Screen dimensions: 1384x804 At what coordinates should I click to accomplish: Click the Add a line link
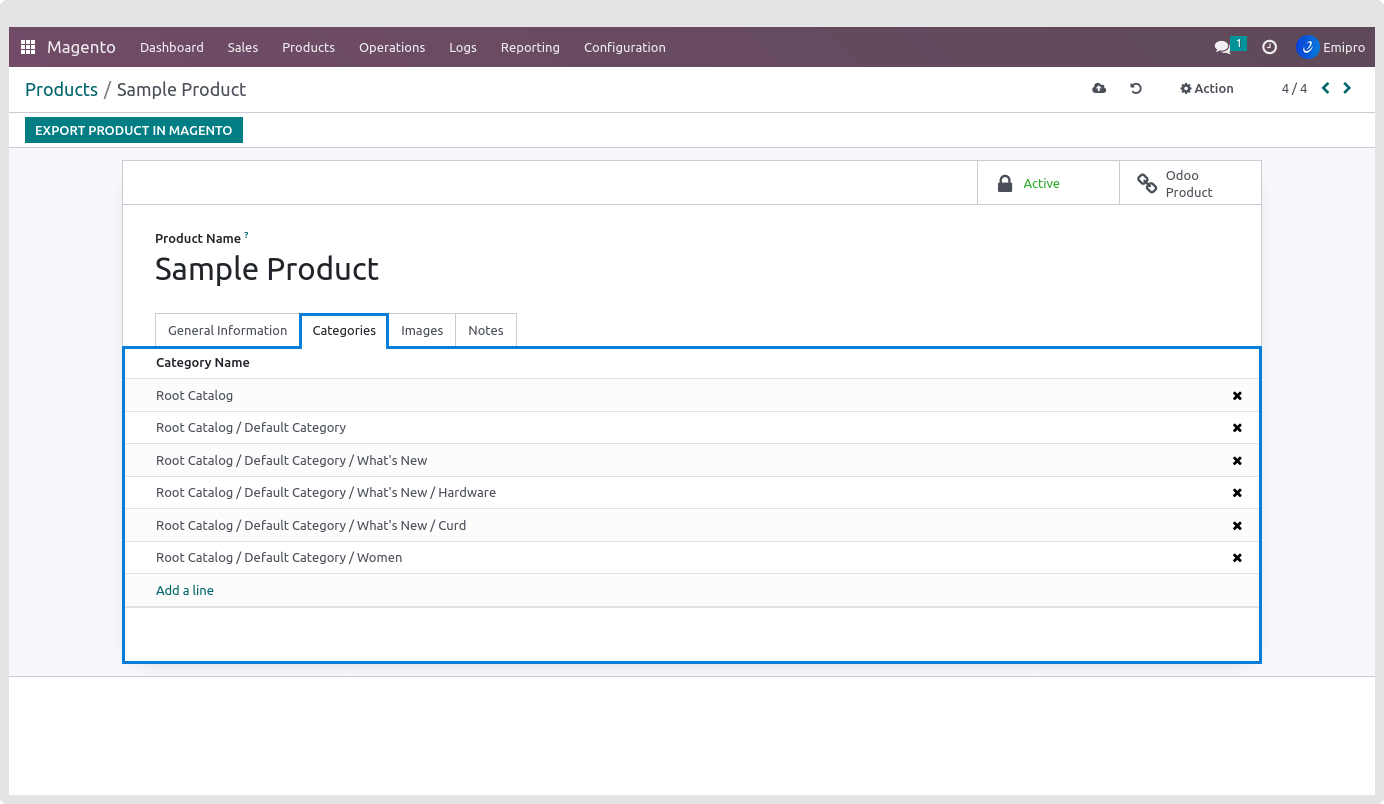pyautogui.click(x=185, y=591)
